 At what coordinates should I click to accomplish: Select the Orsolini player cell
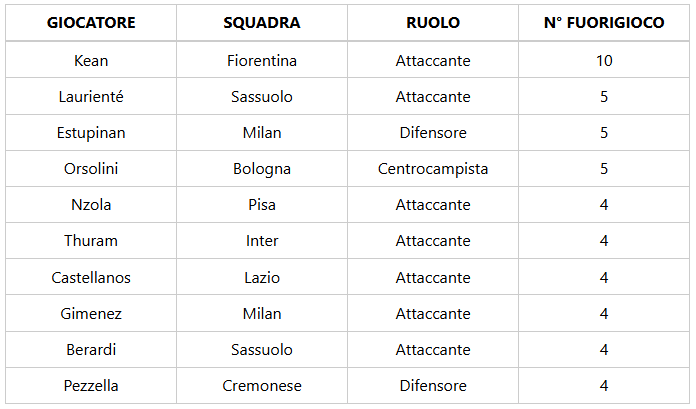pyautogui.click(x=91, y=169)
